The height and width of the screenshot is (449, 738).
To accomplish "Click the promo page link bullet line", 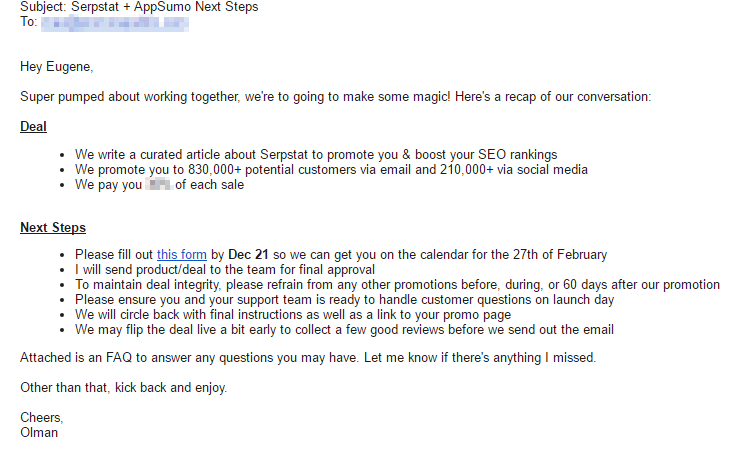I will [293, 314].
